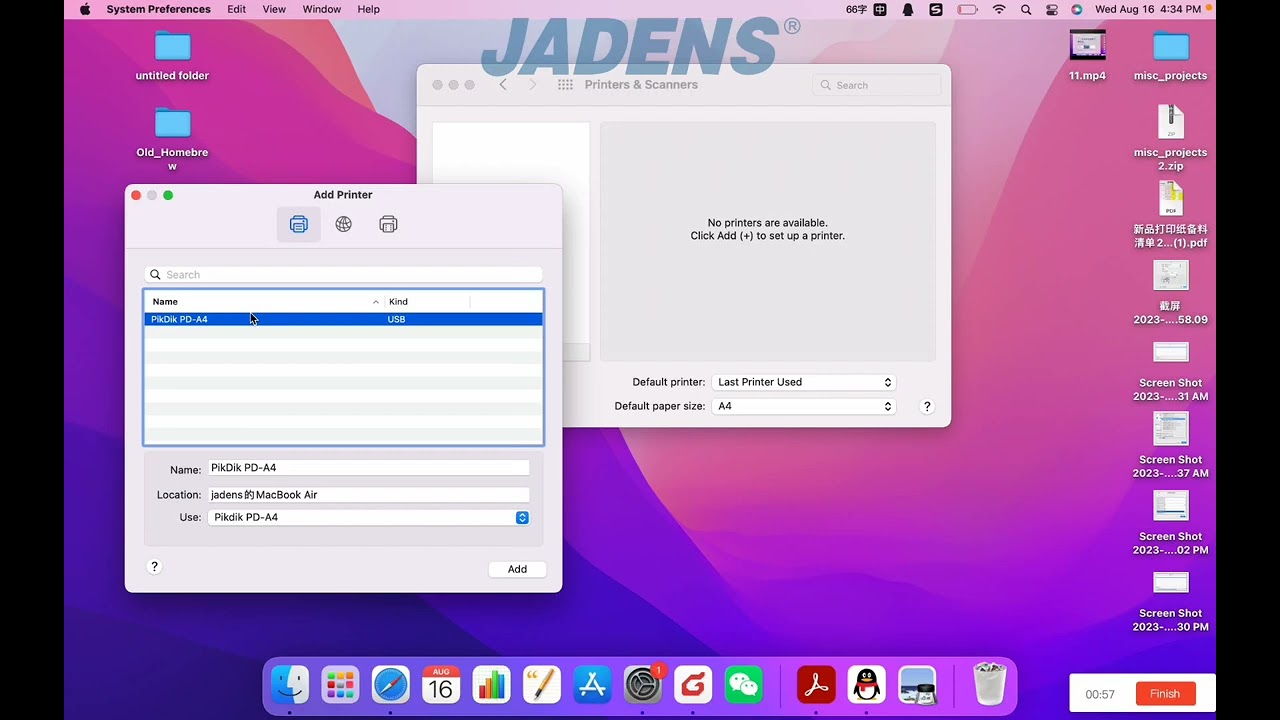Open the Wi-Fi menu
Image resolution: width=1280 pixels, height=720 pixels.
click(x=998, y=9)
